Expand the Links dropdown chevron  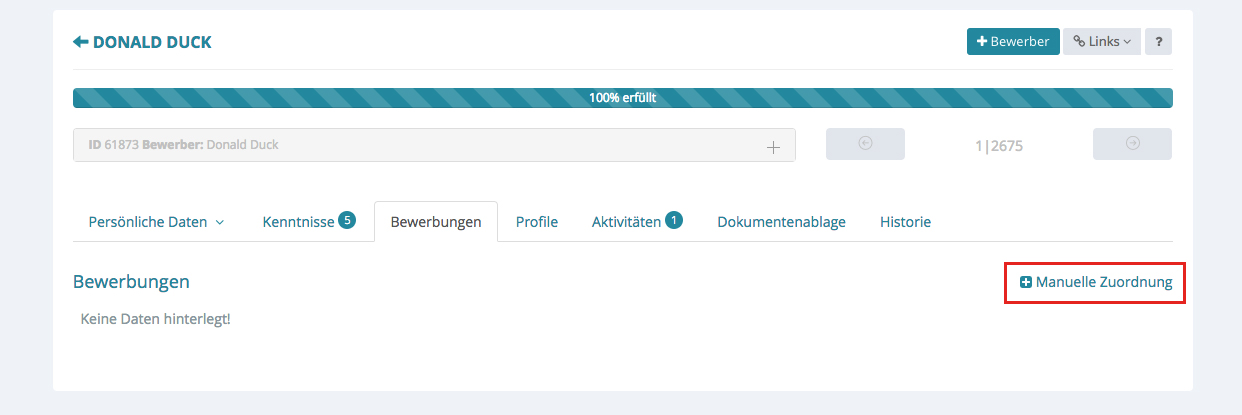click(1127, 42)
